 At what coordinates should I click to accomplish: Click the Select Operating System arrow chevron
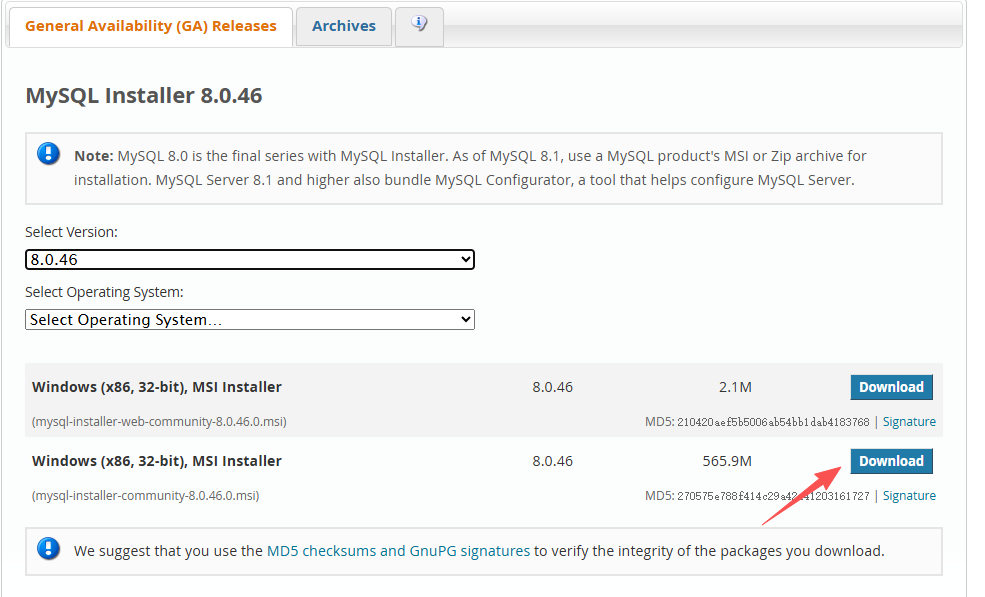tap(465, 319)
